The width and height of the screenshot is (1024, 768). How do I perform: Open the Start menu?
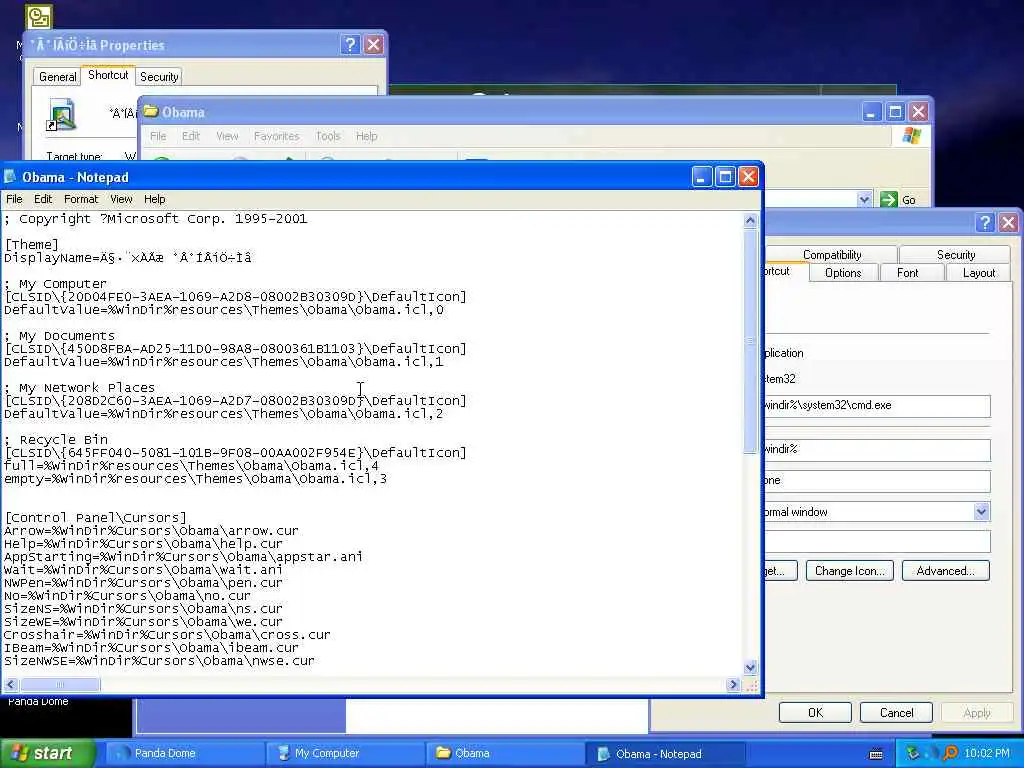tap(48, 753)
